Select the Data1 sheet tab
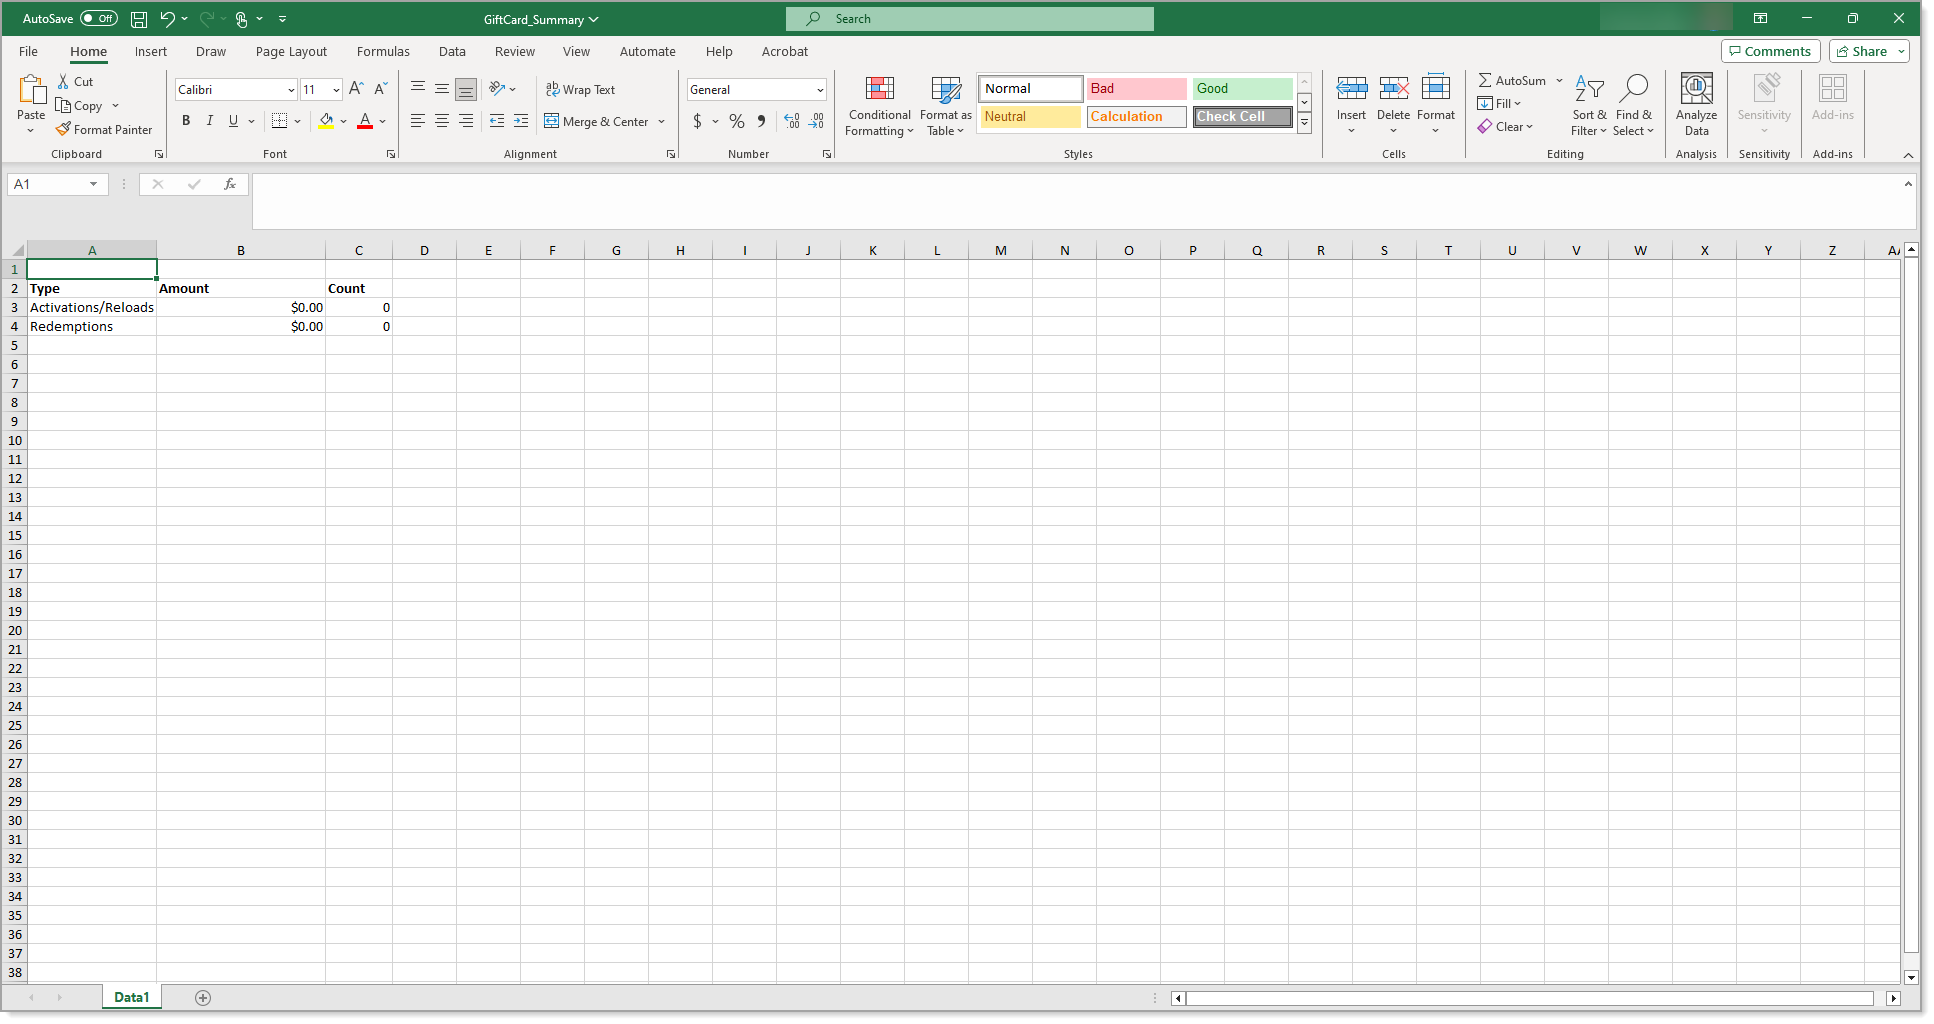Viewport: 1934px width, 1024px height. (x=131, y=998)
